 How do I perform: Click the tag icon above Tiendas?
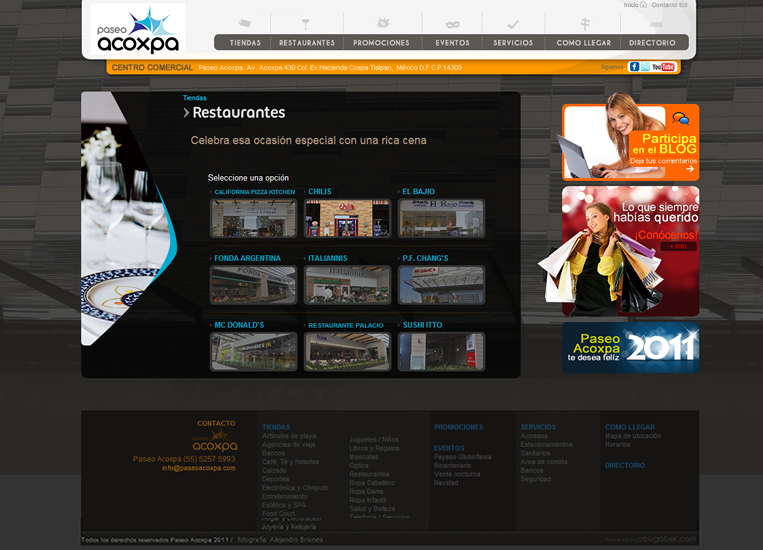(x=245, y=23)
